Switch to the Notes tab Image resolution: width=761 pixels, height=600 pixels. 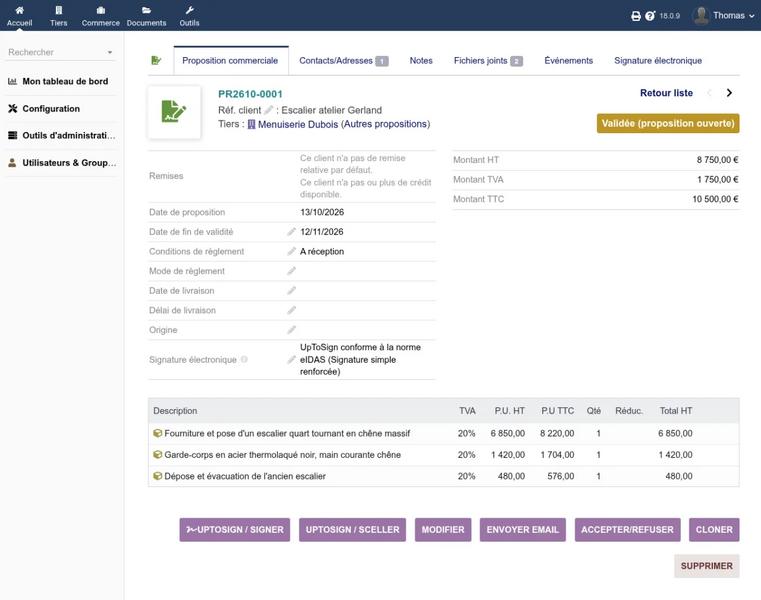[421, 61]
